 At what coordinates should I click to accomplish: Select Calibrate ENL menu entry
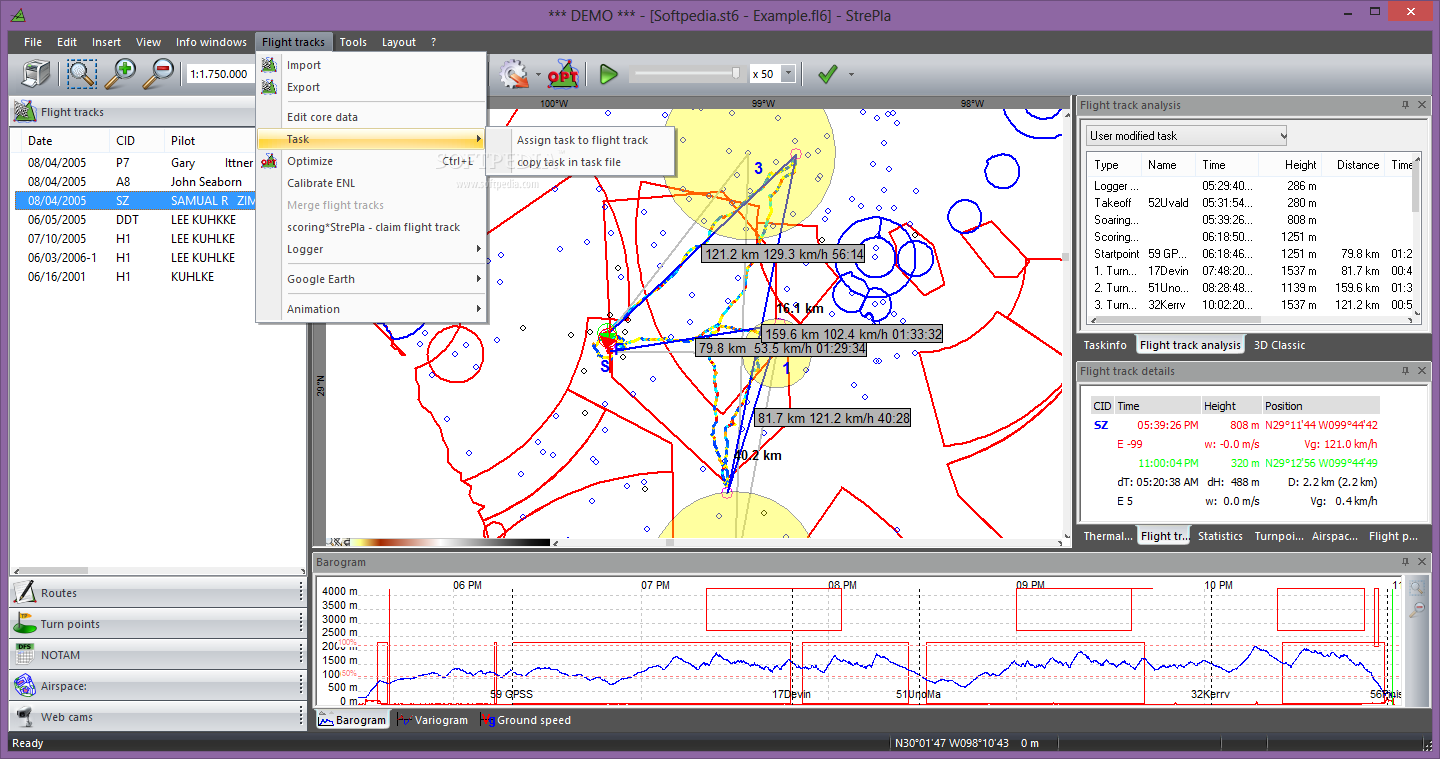coord(372,183)
